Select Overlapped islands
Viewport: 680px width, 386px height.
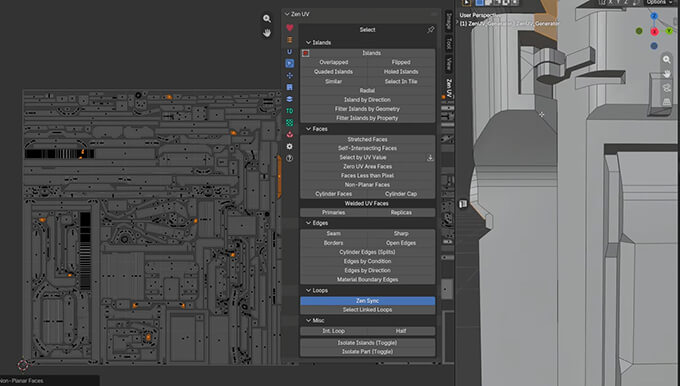point(333,62)
